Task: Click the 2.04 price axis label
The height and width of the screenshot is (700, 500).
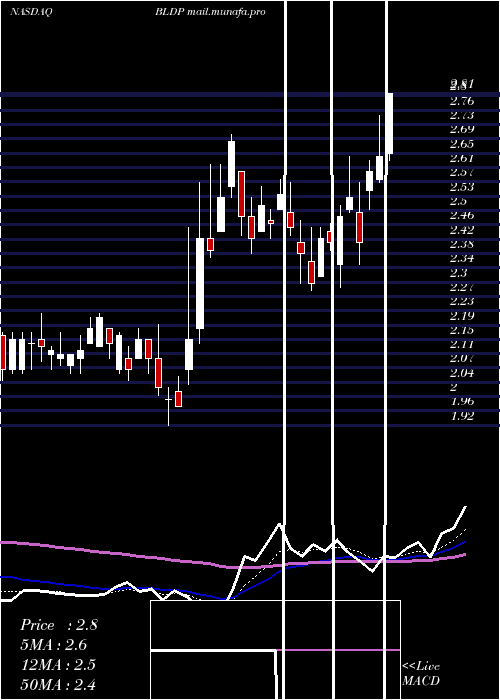Action: pos(462,373)
